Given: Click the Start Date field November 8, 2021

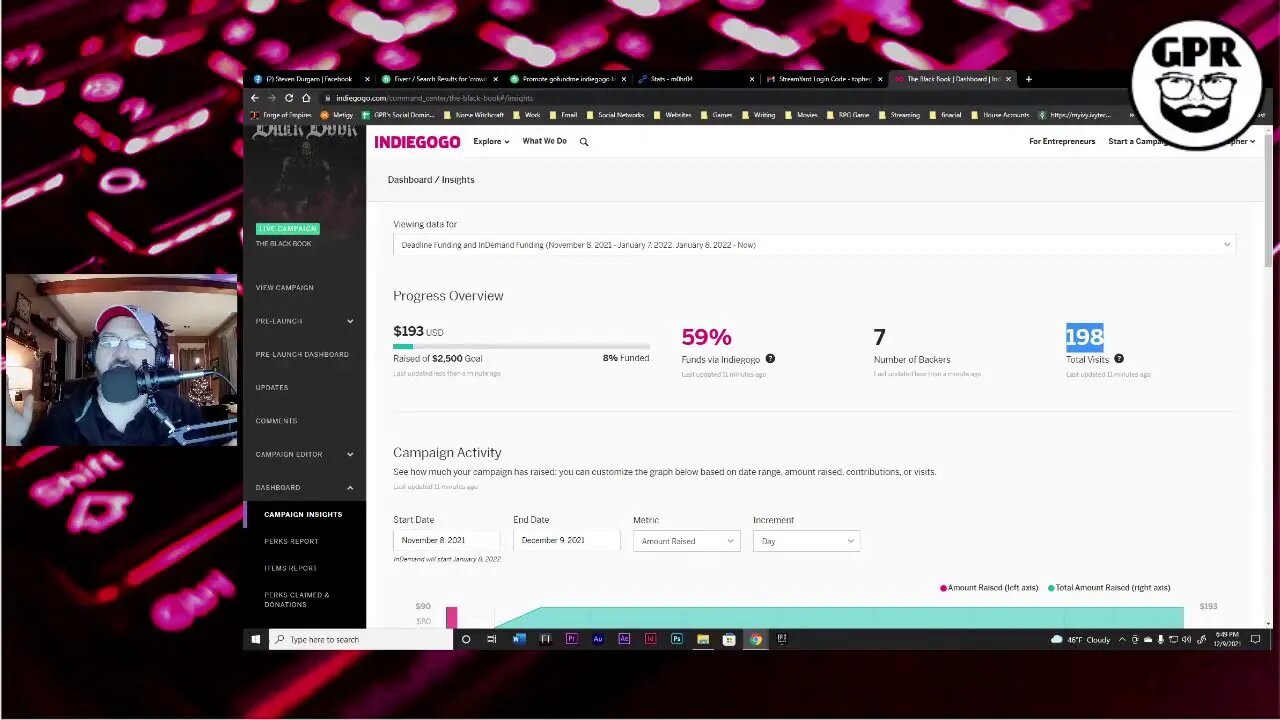Looking at the screenshot, I should pyautogui.click(x=446, y=540).
